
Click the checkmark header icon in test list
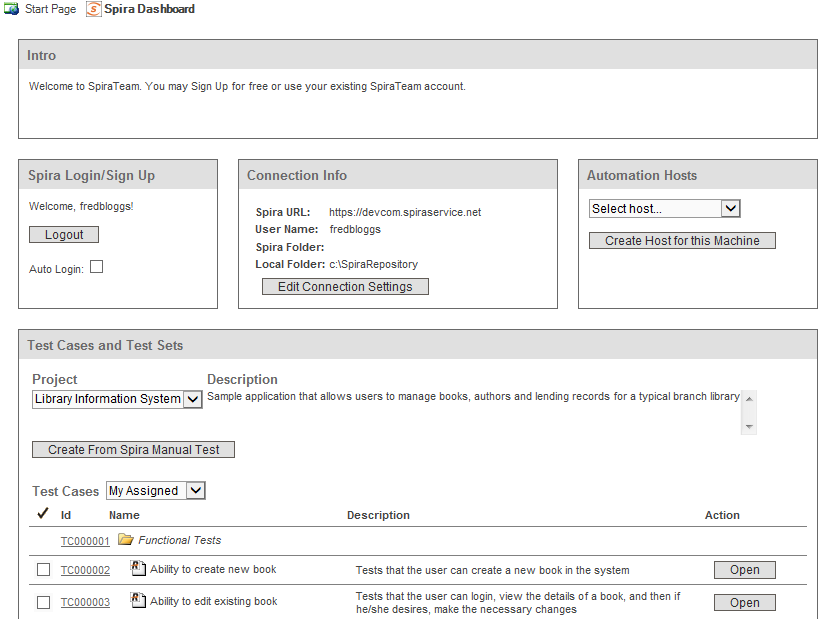tap(43, 514)
